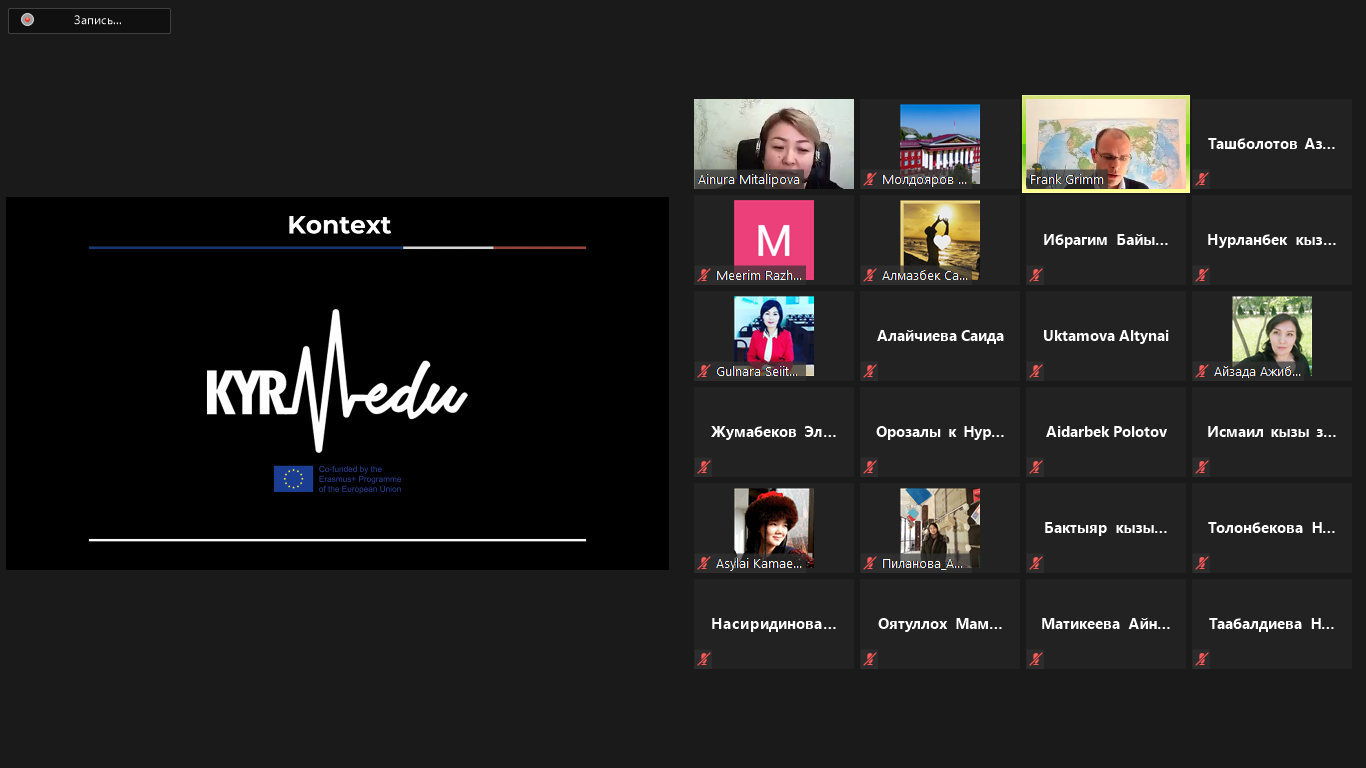Click the name Uktamova Altynai

pyautogui.click(x=1106, y=336)
